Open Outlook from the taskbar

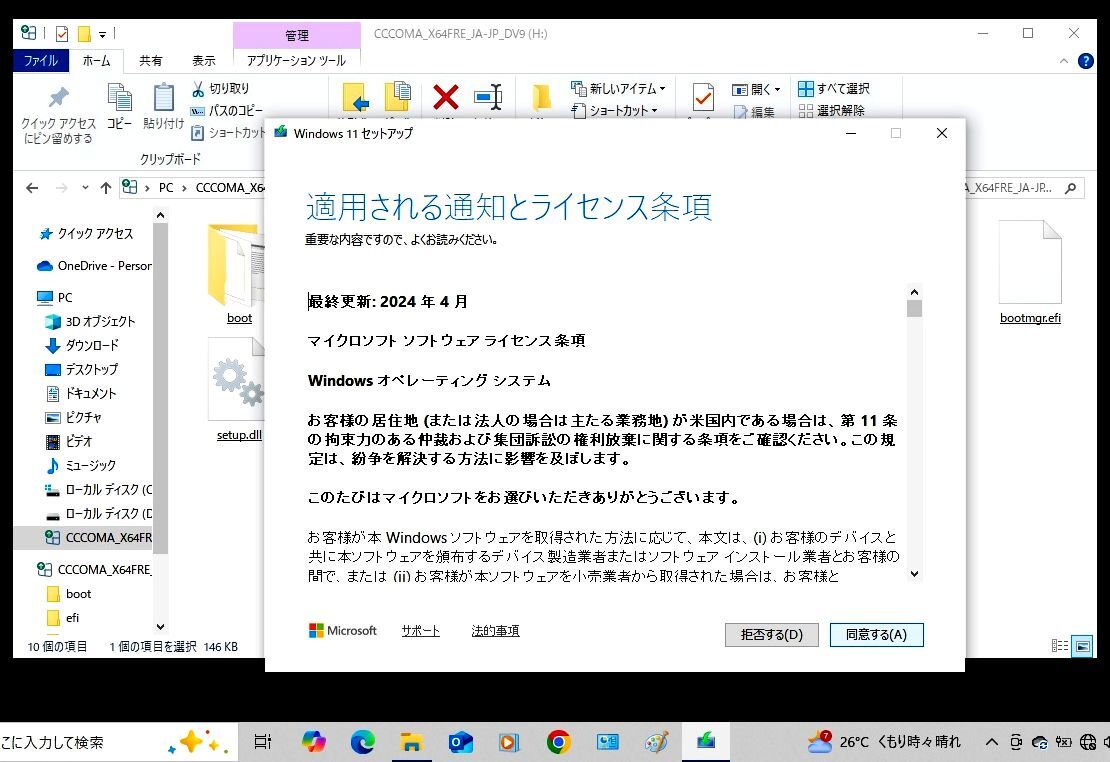pos(461,742)
